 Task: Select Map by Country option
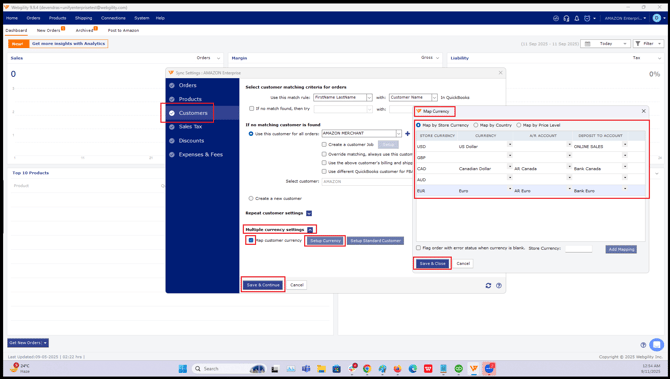tap(476, 125)
